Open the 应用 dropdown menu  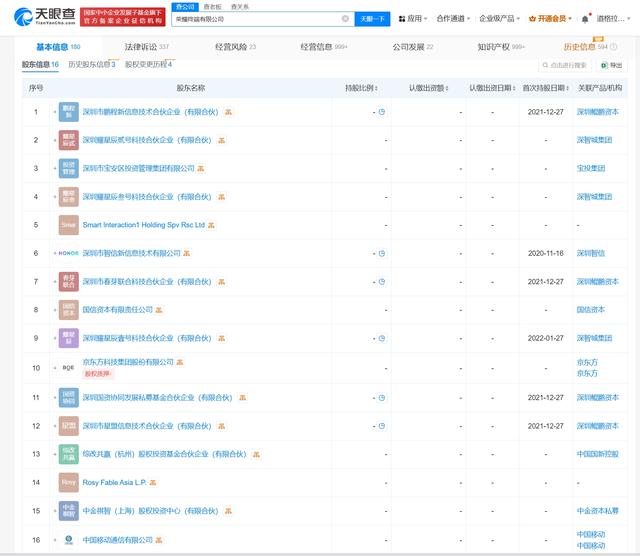[x=413, y=19]
